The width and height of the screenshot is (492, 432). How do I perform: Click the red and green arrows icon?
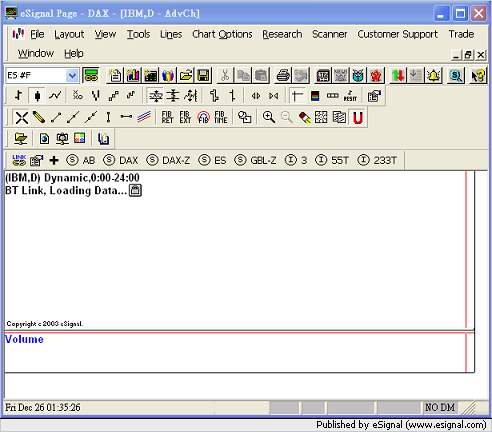(398, 76)
